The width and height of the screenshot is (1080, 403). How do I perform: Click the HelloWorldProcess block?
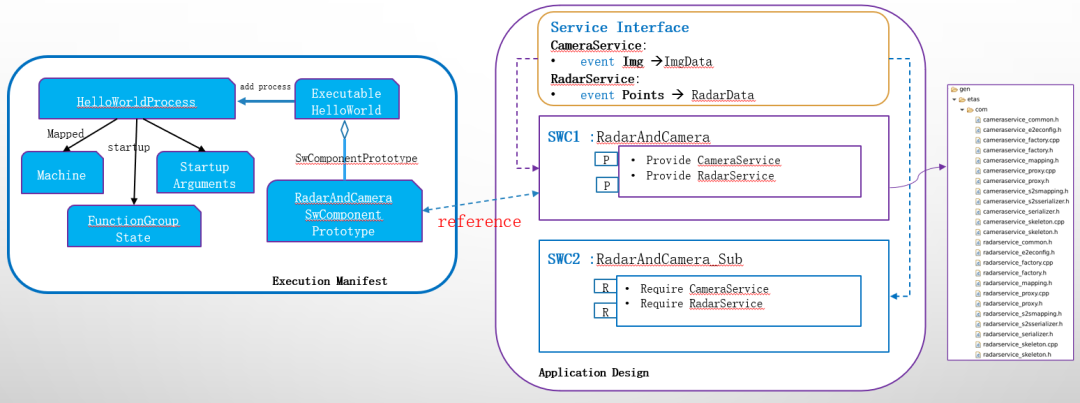pos(136,101)
